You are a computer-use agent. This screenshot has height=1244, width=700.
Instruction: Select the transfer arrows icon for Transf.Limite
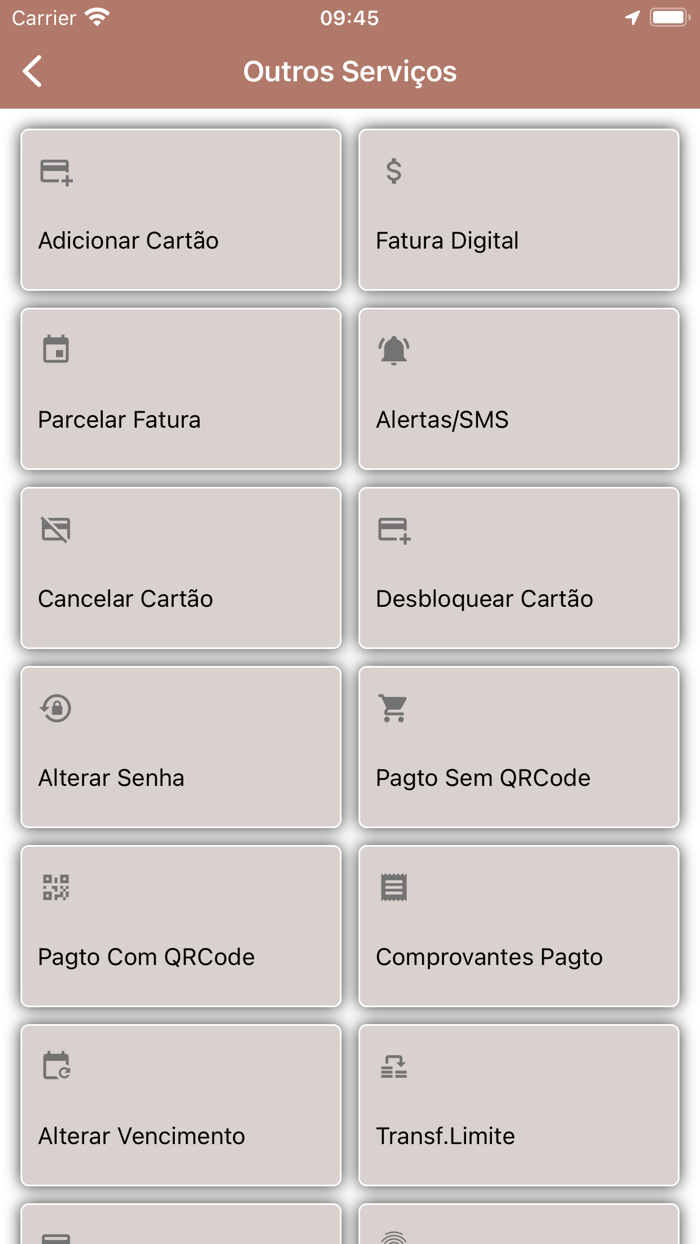394,1065
